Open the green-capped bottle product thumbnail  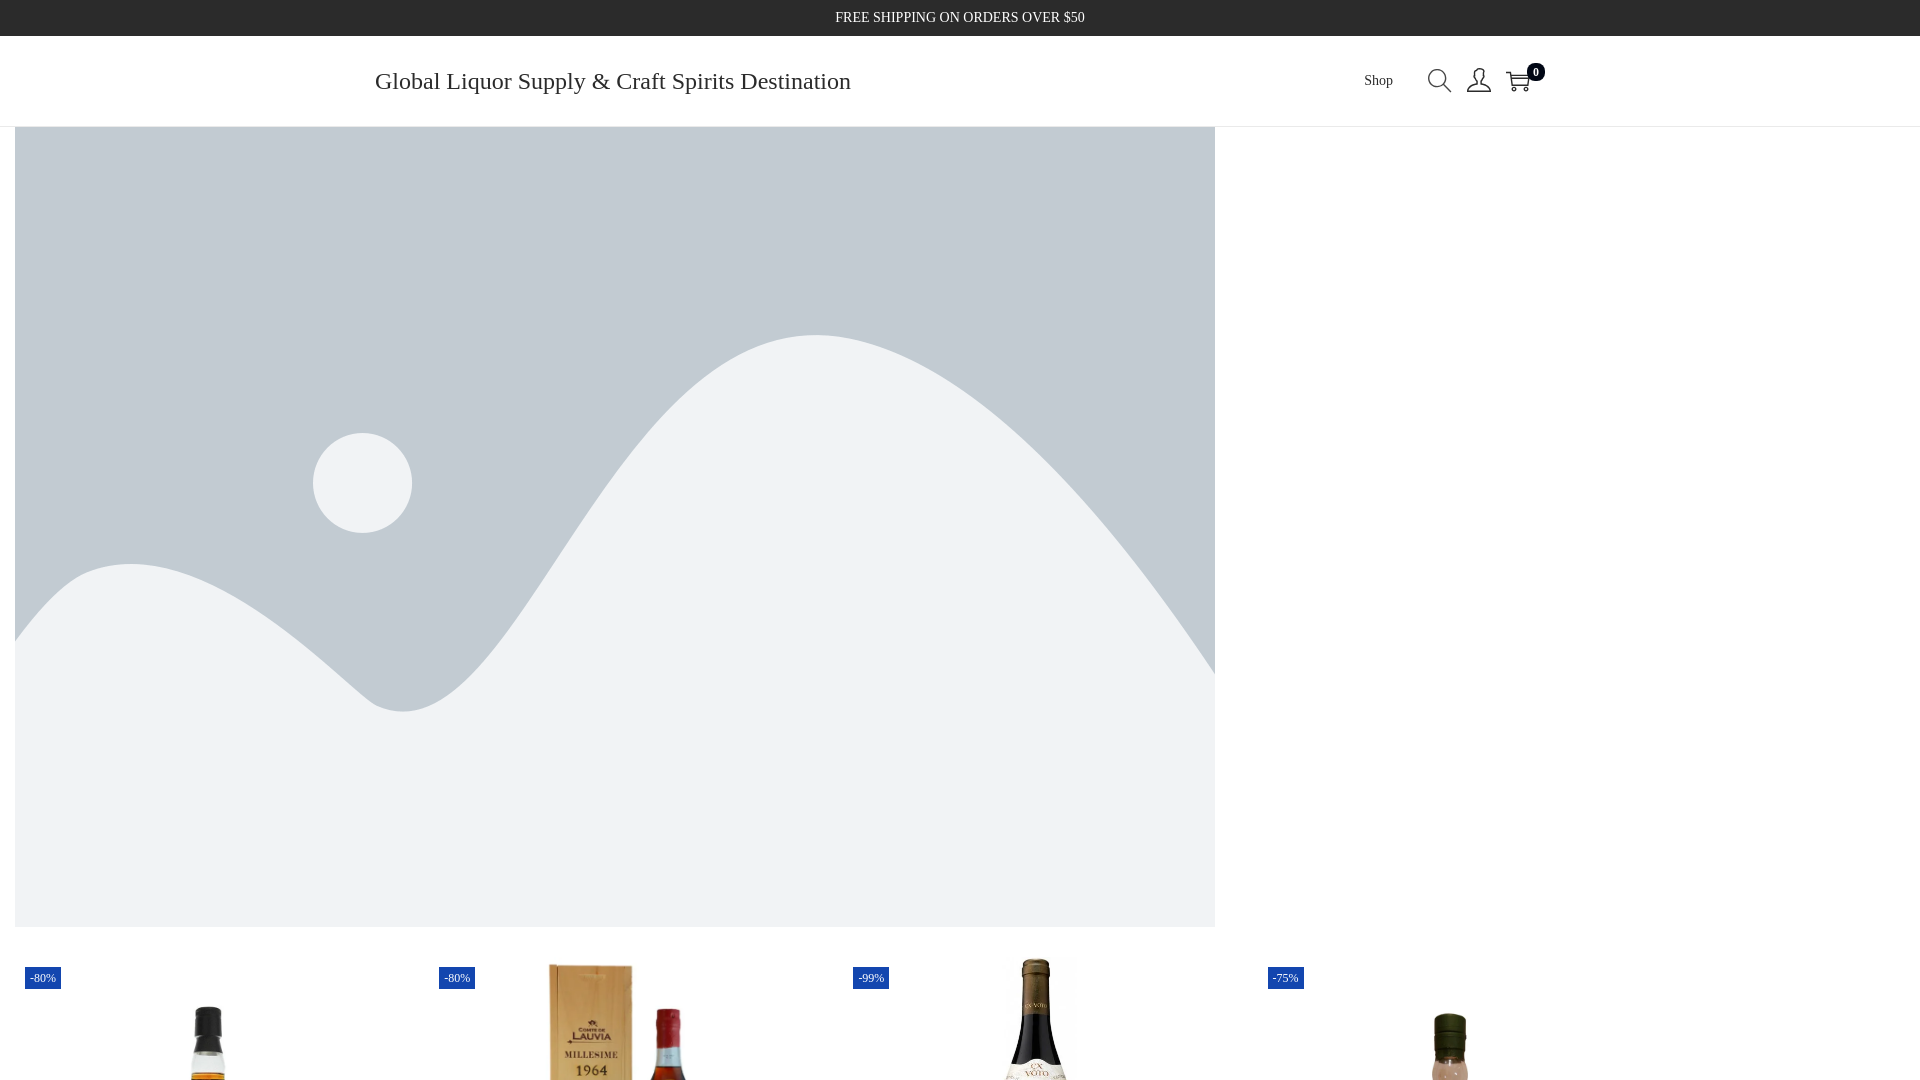(x=1450, y=1020)
